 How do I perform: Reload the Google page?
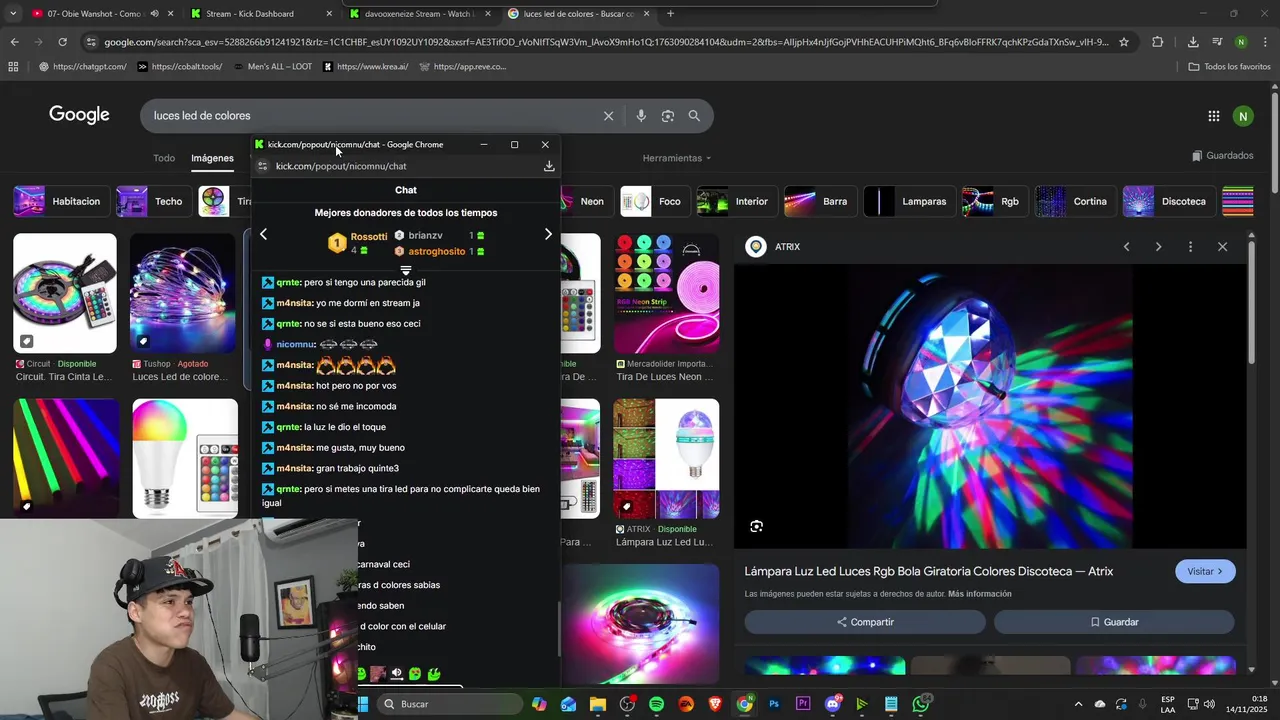(x=62, y=42)
